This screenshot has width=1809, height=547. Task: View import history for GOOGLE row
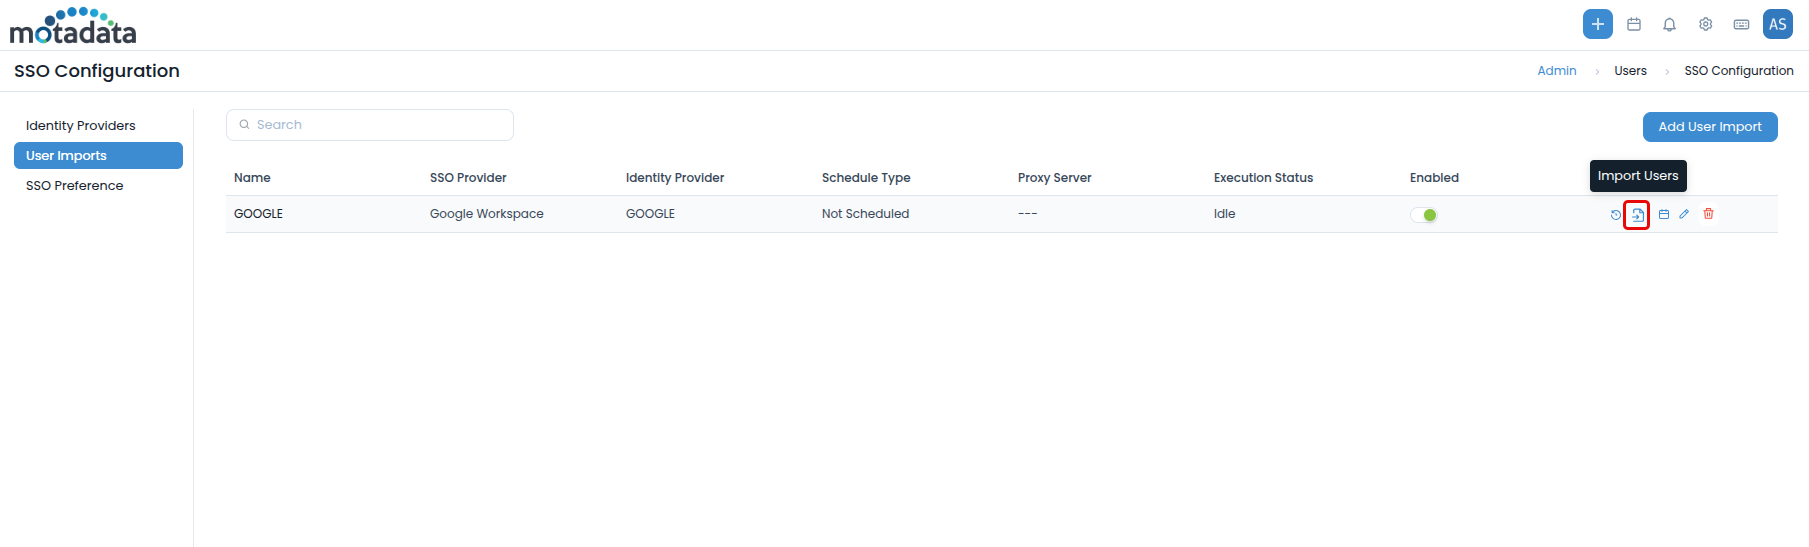[1615, 215]
